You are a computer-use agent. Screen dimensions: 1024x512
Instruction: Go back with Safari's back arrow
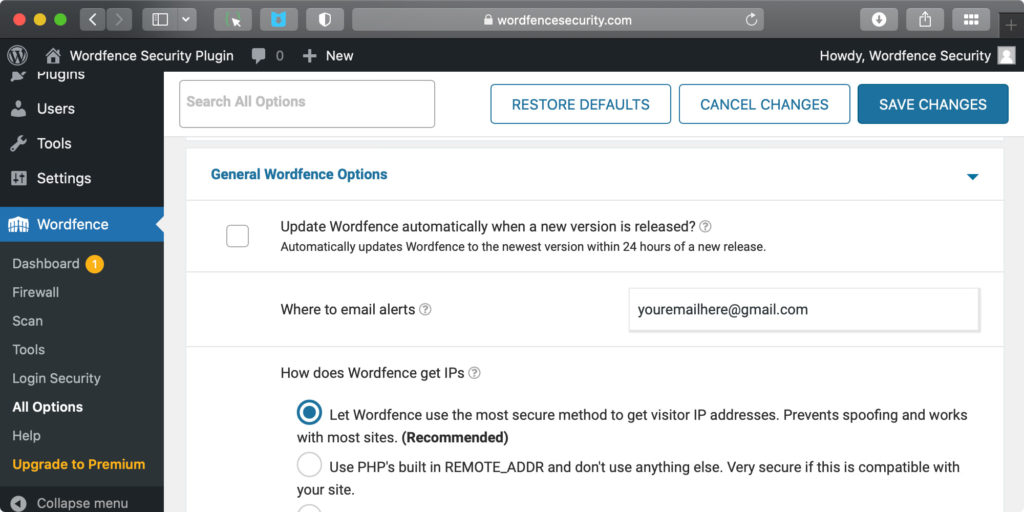tap(93, 20)
